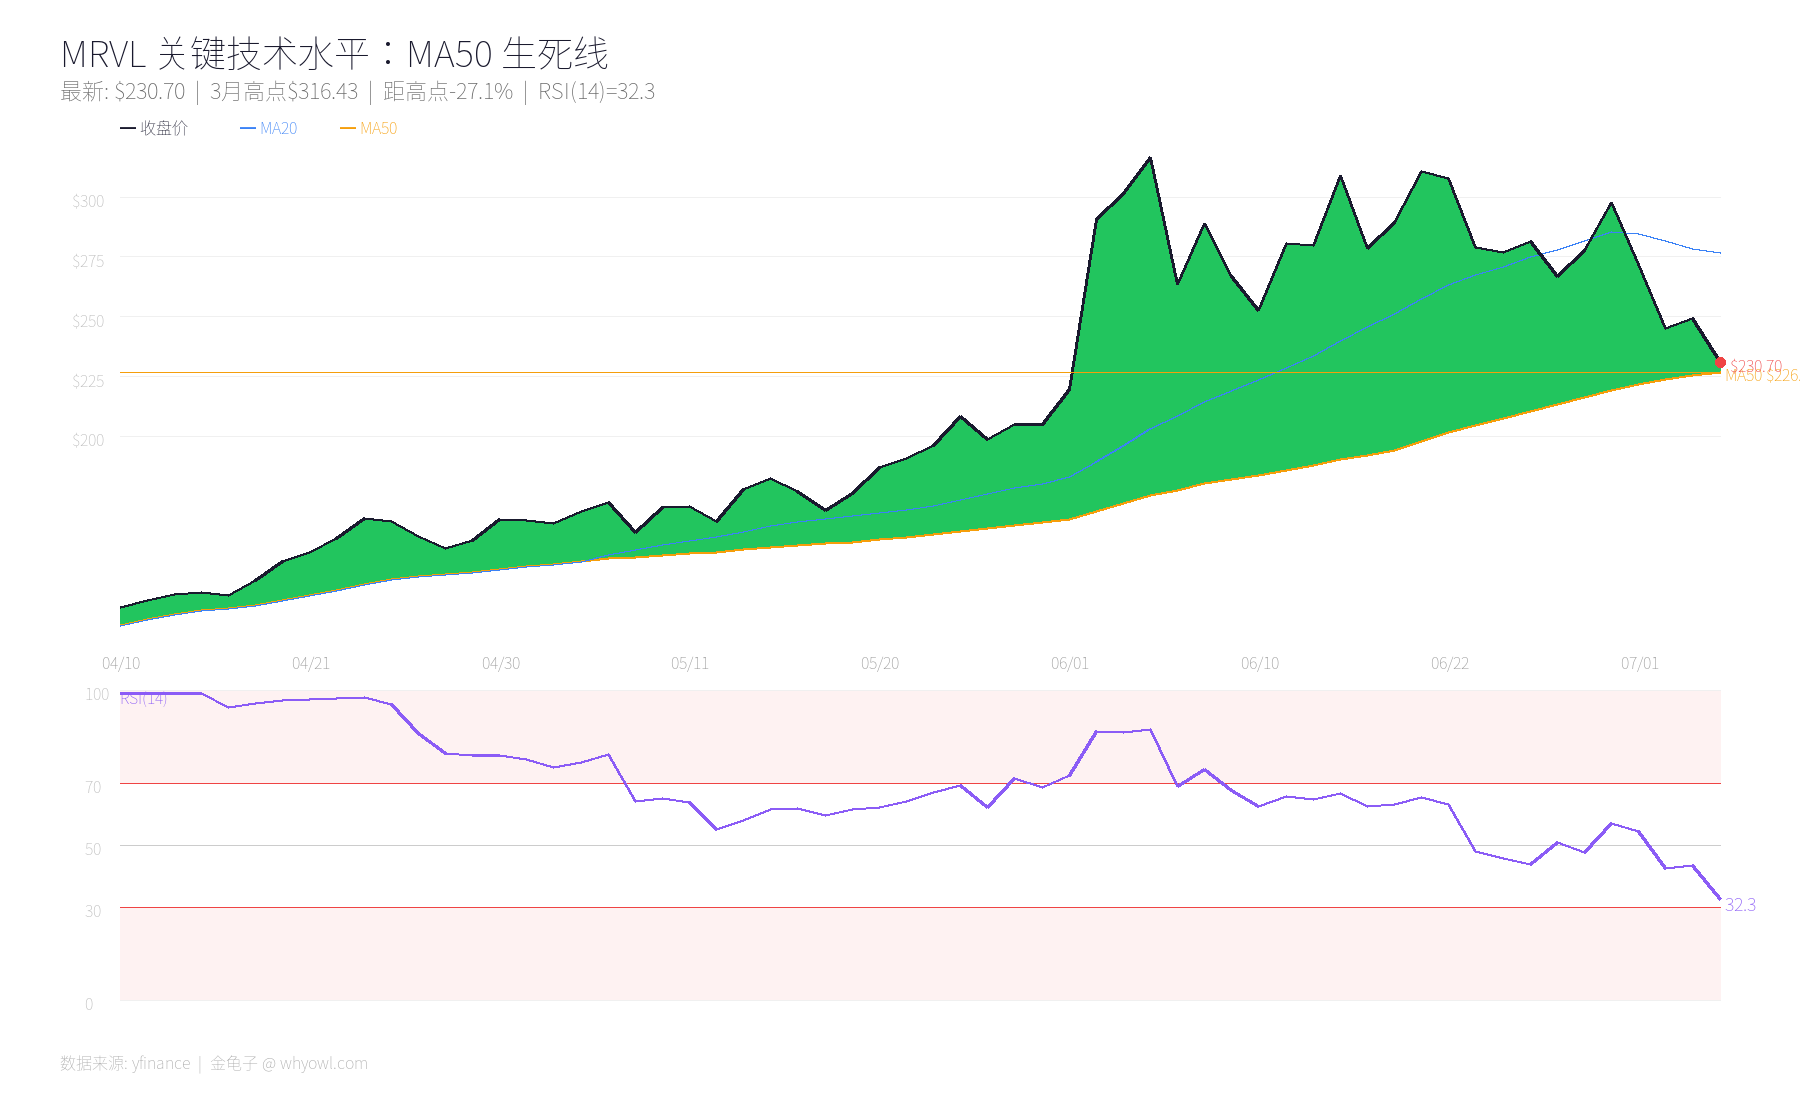Click the 04/10 date axis label
The width and height of the screenshot is (1800, 1100).
121,663
